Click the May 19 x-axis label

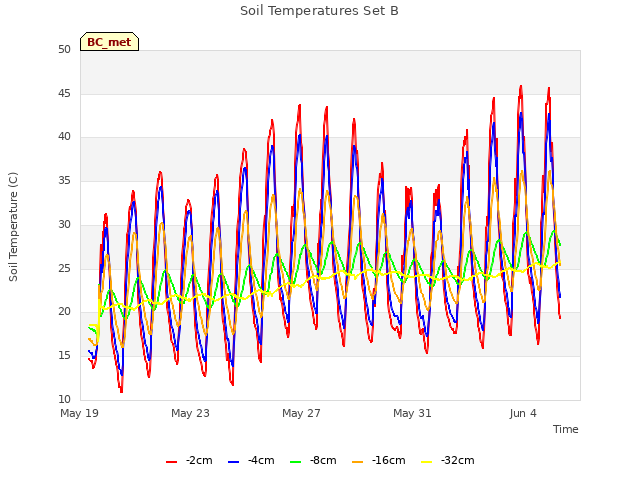click(80, 413)
